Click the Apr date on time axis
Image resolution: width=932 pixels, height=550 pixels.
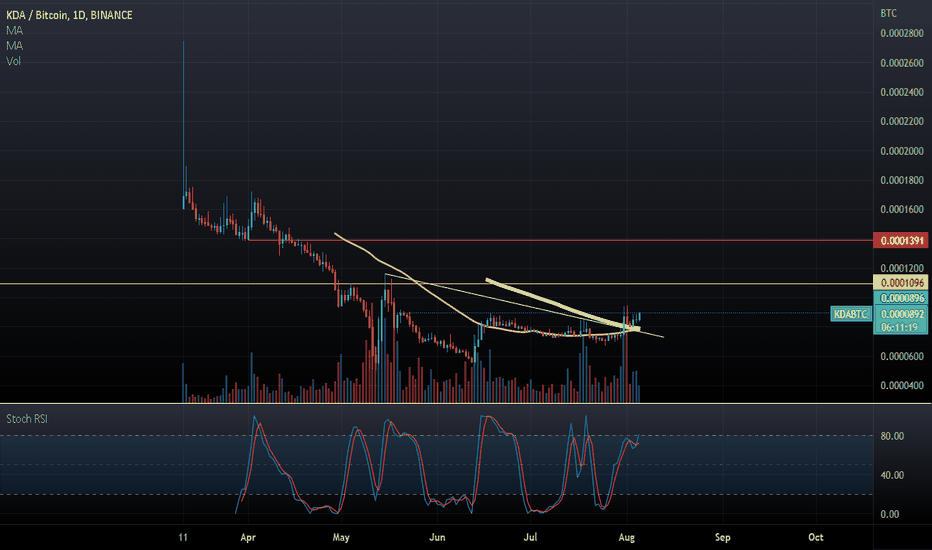point(248,538)
